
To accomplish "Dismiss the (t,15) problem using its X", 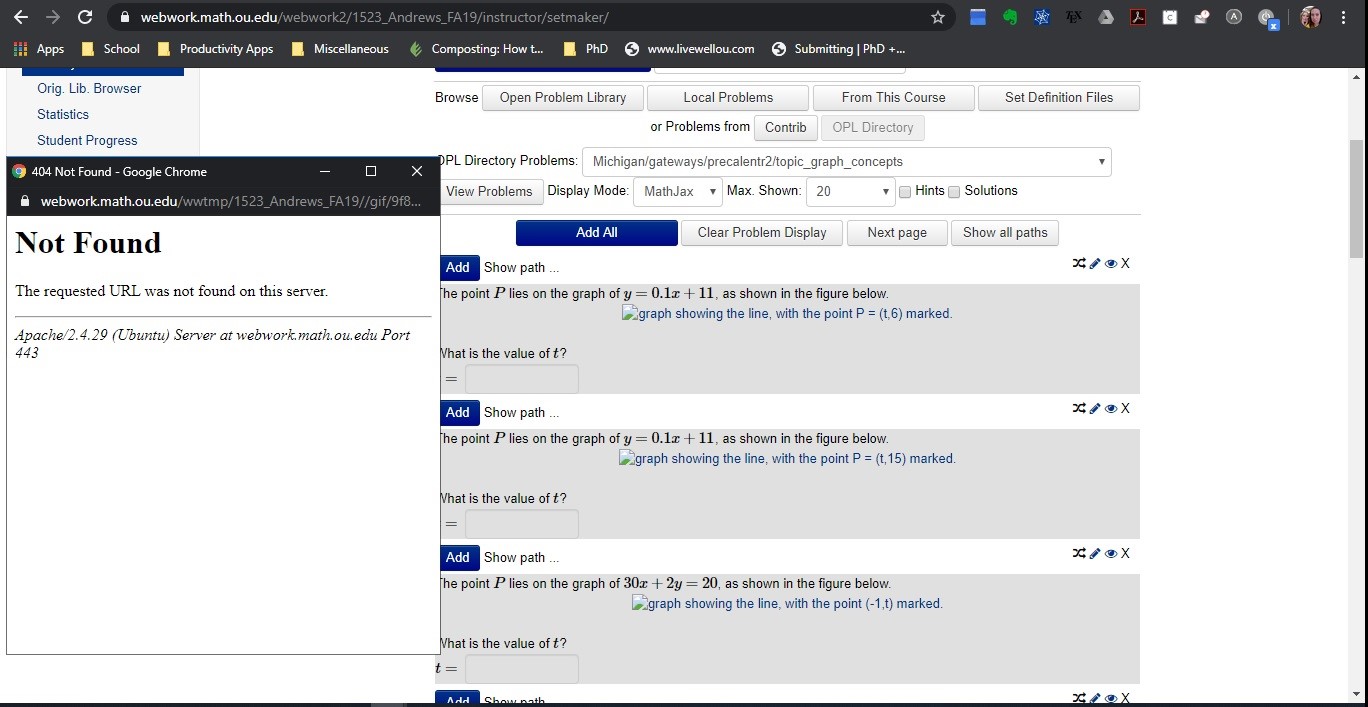I will [x=1125, y=409].
